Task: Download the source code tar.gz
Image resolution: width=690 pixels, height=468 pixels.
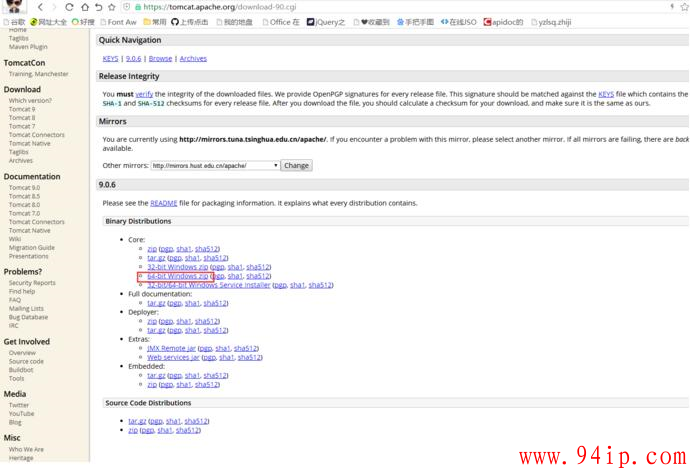Action: (x=137, y=421)
